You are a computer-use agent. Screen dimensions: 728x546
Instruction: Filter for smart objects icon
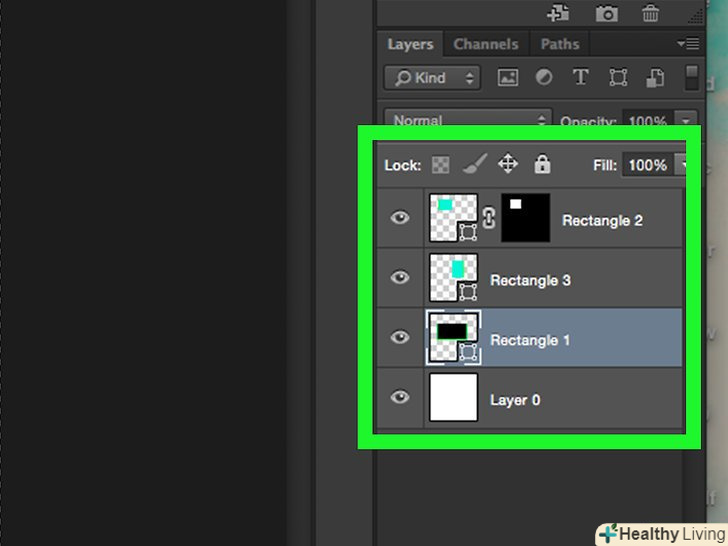(x=655, y=78)
